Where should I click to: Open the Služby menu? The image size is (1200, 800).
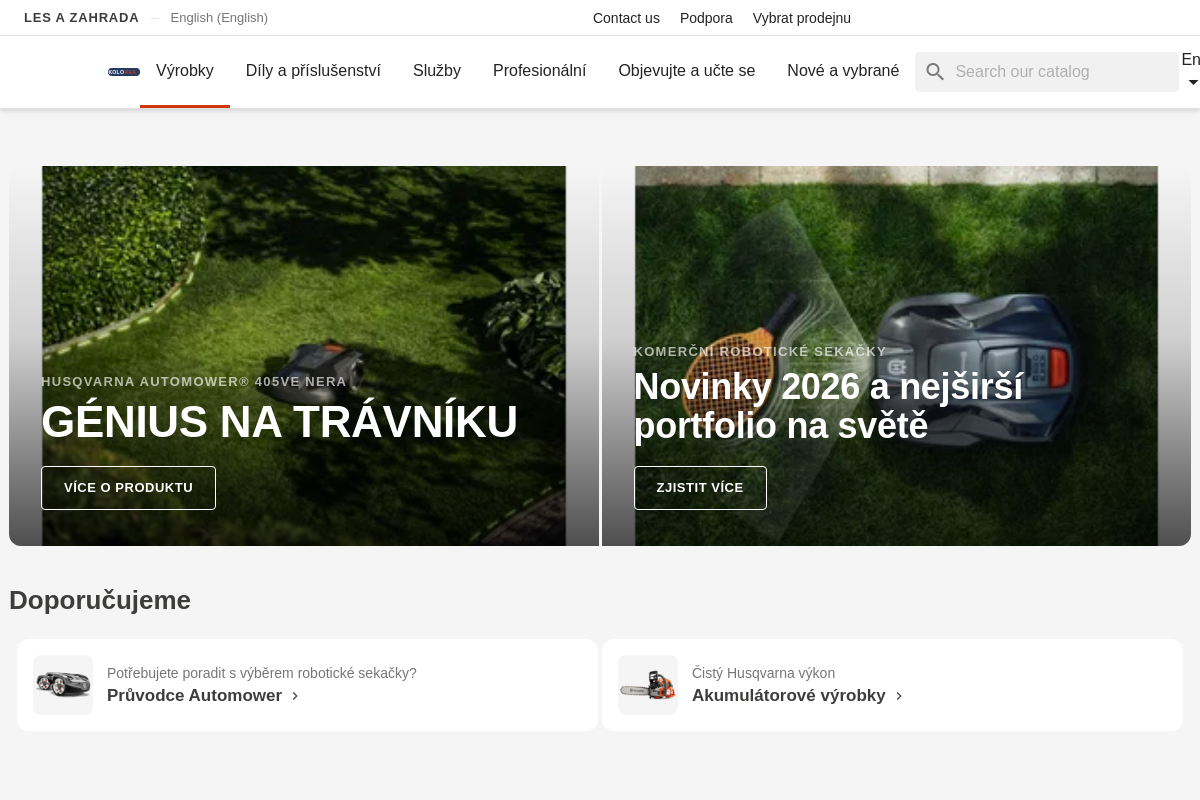point(437,71)
